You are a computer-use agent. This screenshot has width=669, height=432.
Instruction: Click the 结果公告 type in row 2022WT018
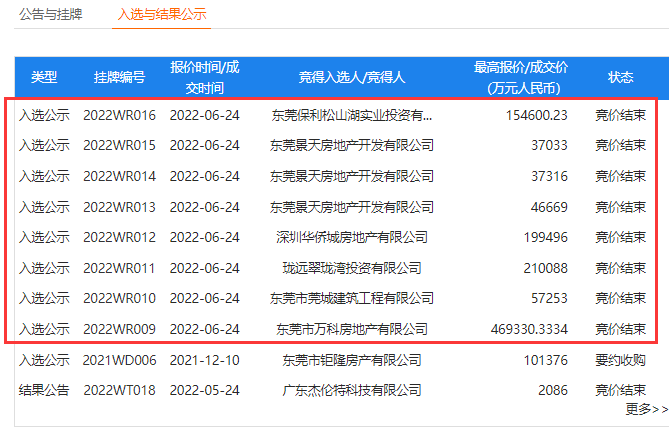click(44, 390)
